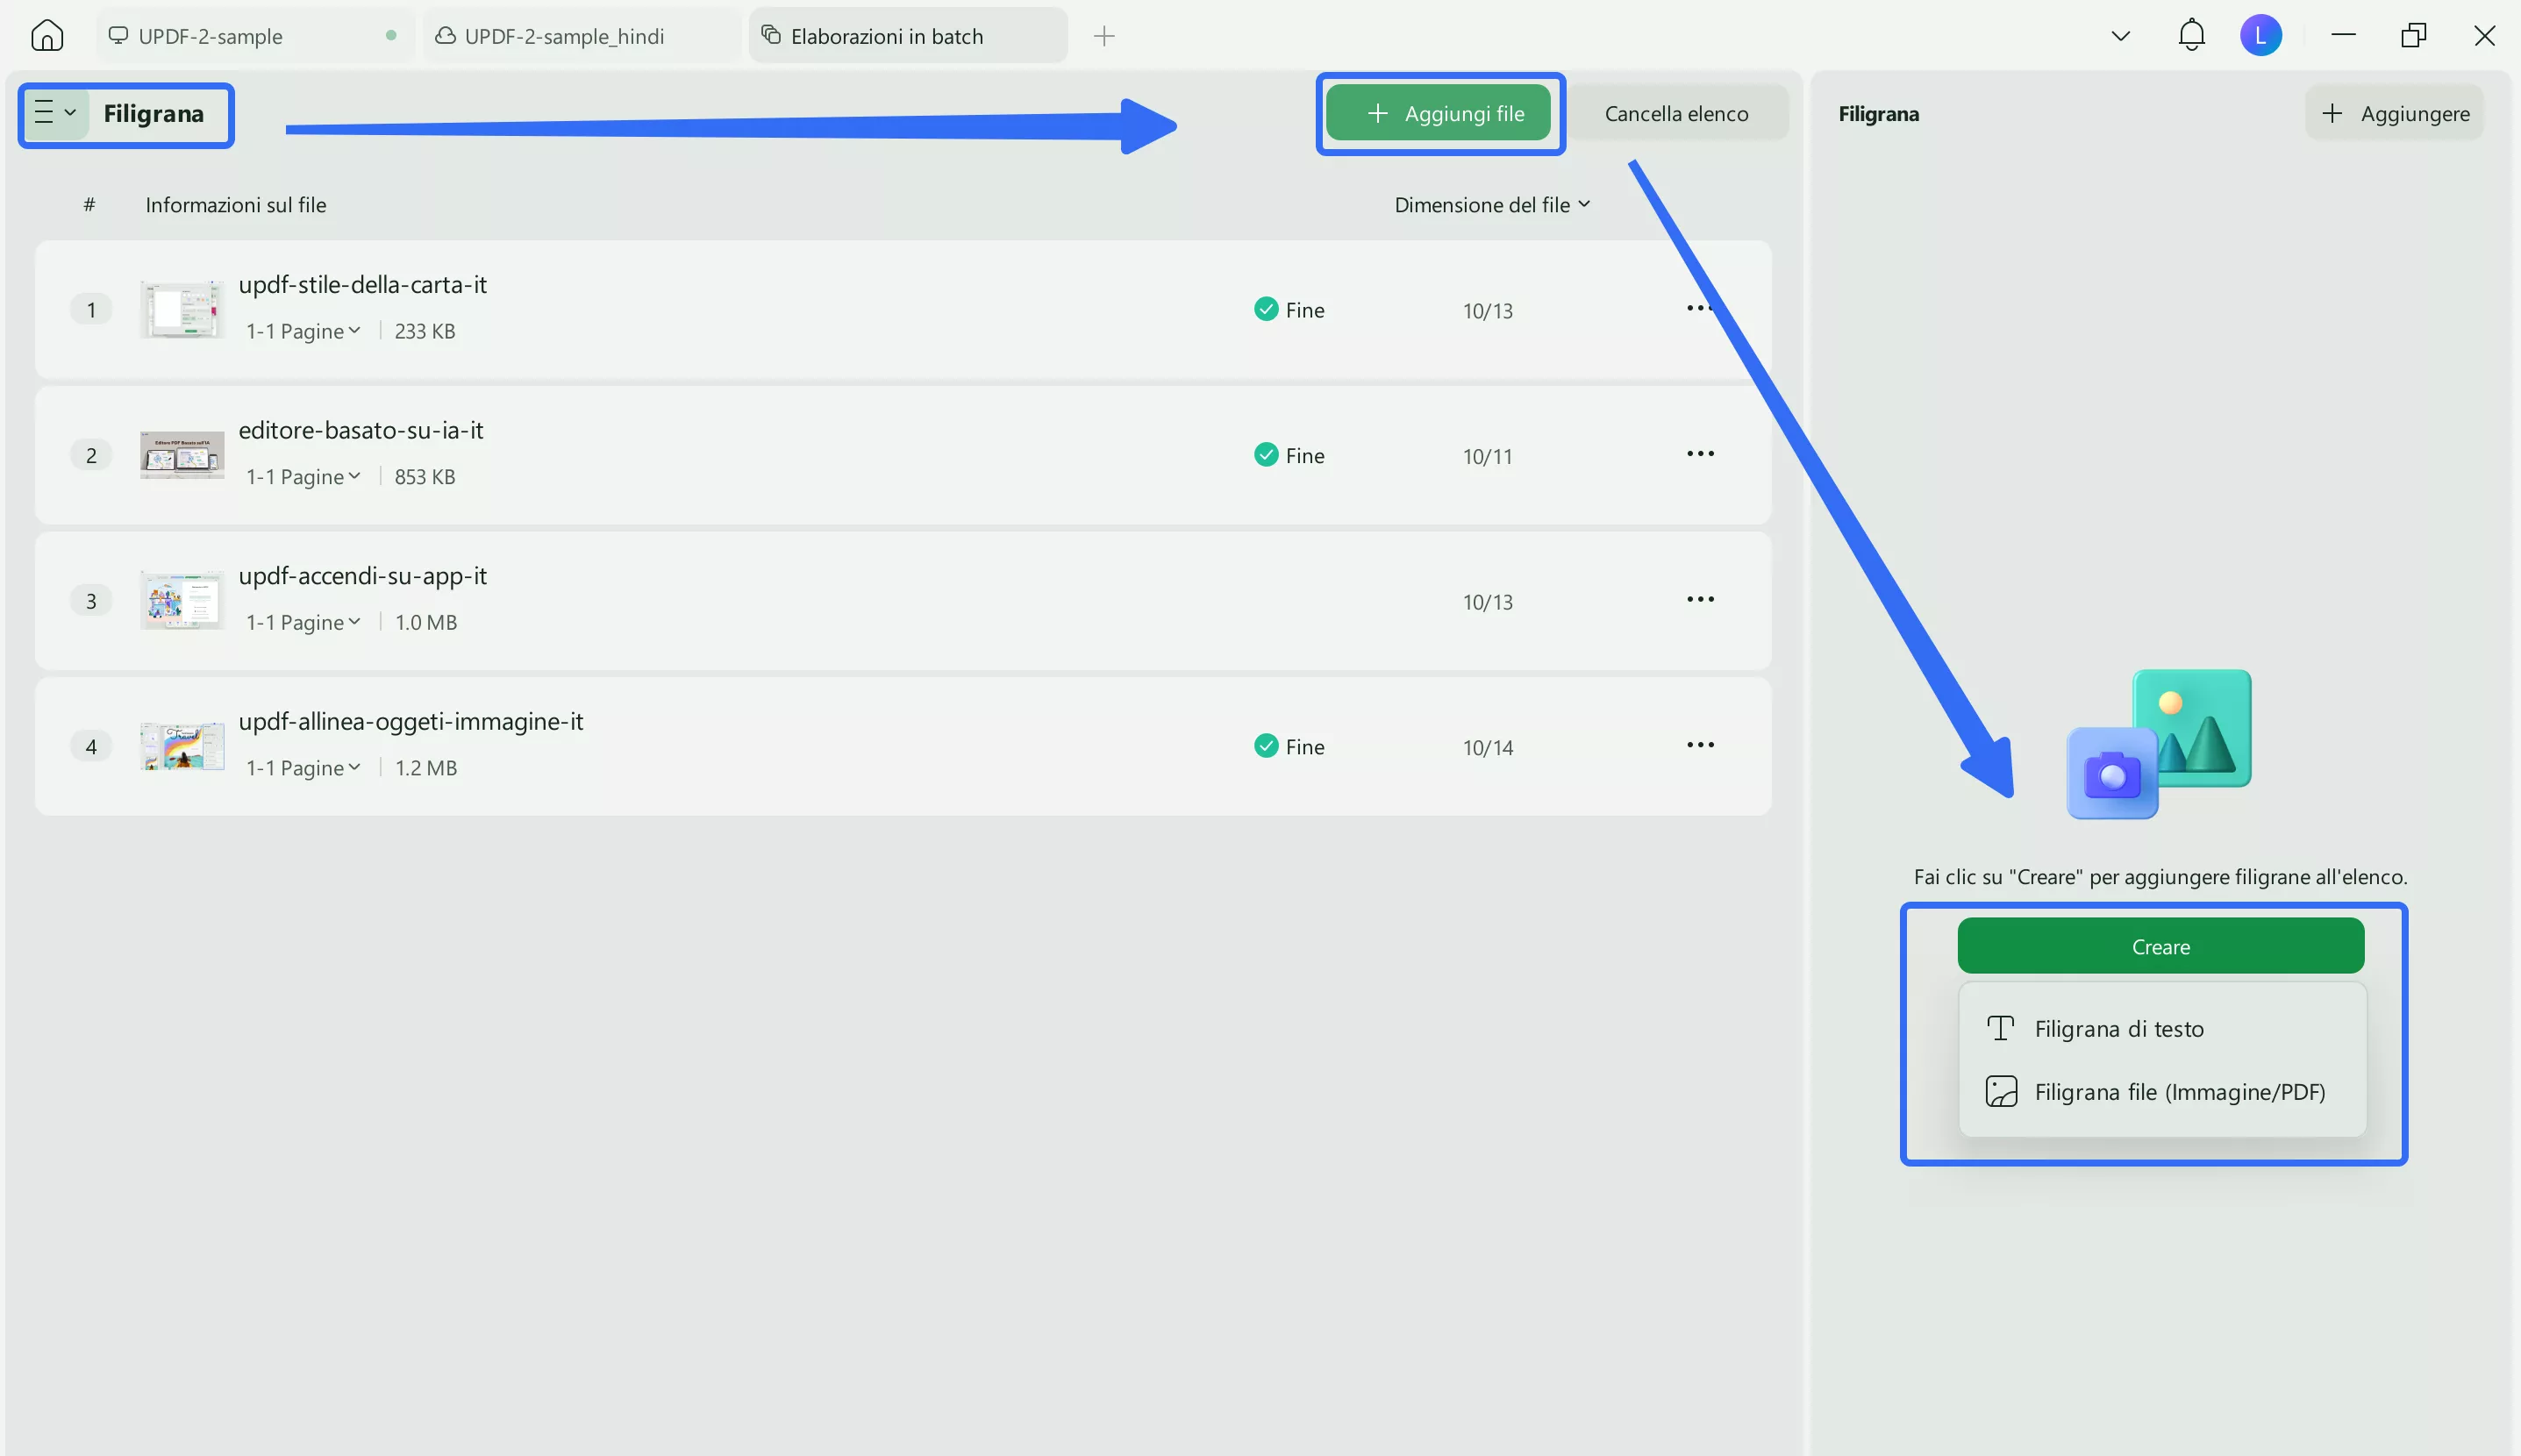Open three-dots menu for editore-basato-su-ia-it
2521x1456 pixels.
[1699, 454]
